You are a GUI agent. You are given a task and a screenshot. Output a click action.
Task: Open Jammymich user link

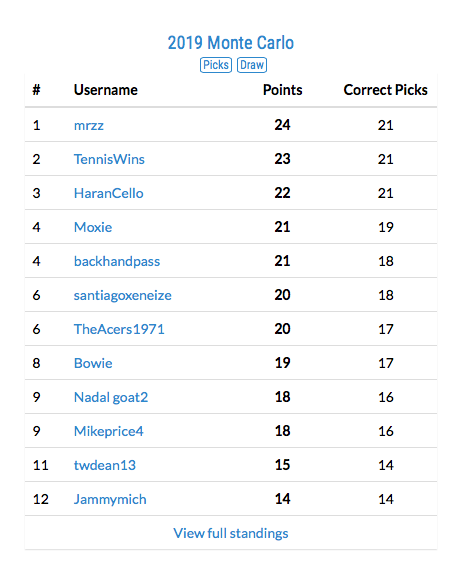pyautogui.click(x=110, y=500)
